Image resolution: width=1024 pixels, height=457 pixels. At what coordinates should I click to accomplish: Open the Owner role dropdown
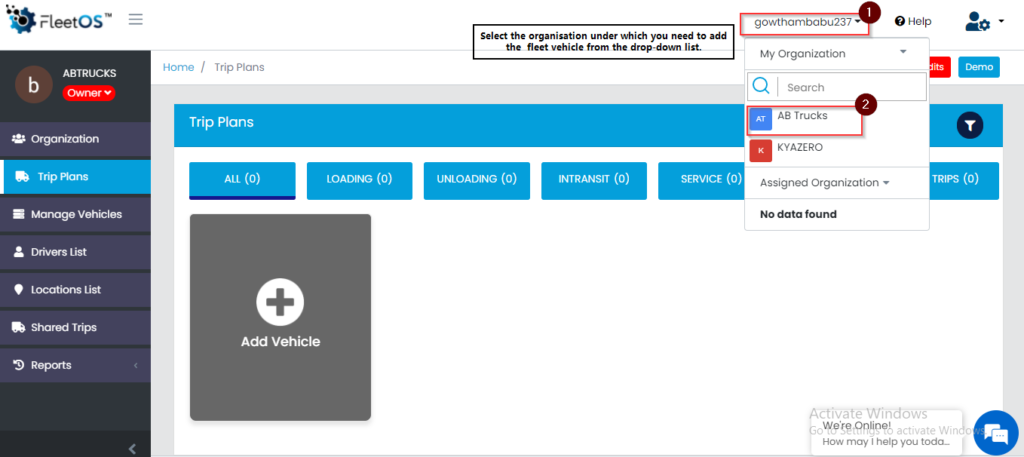coord(89,93)
